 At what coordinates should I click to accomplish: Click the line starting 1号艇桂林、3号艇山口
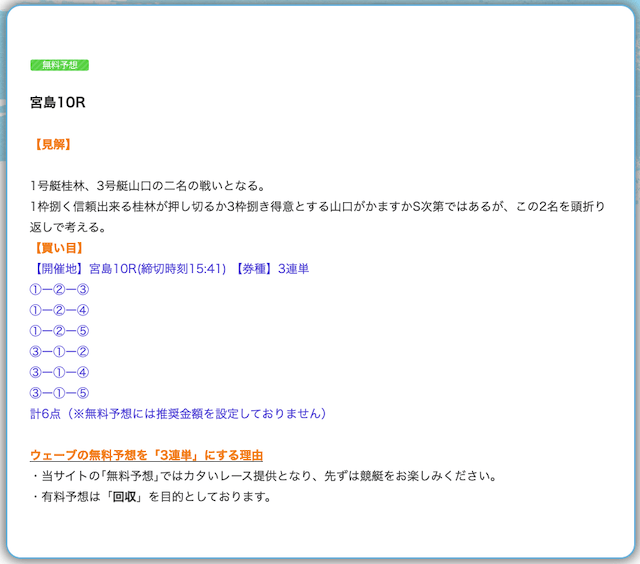[x=149, y=186]
